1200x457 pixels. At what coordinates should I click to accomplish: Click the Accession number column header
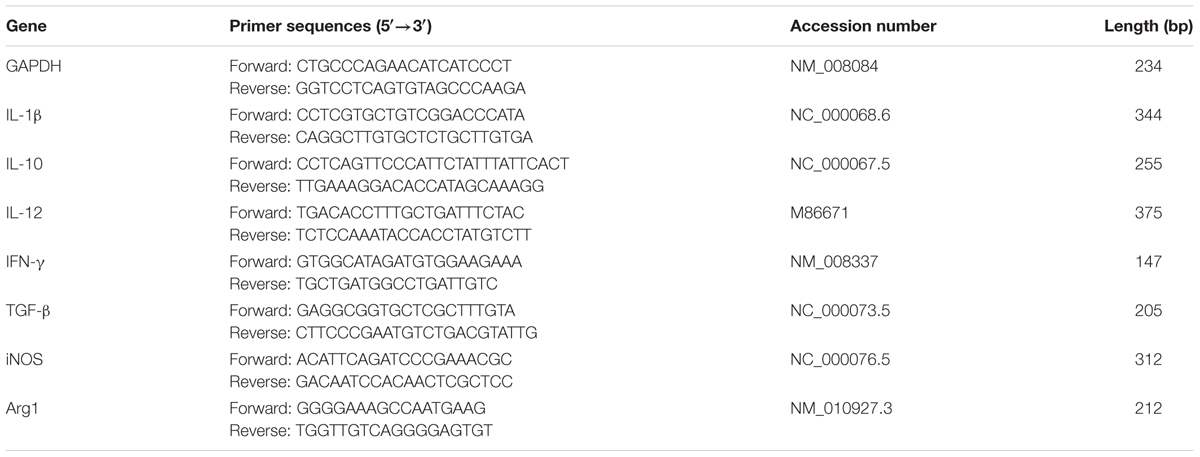[x=862, y=26]
